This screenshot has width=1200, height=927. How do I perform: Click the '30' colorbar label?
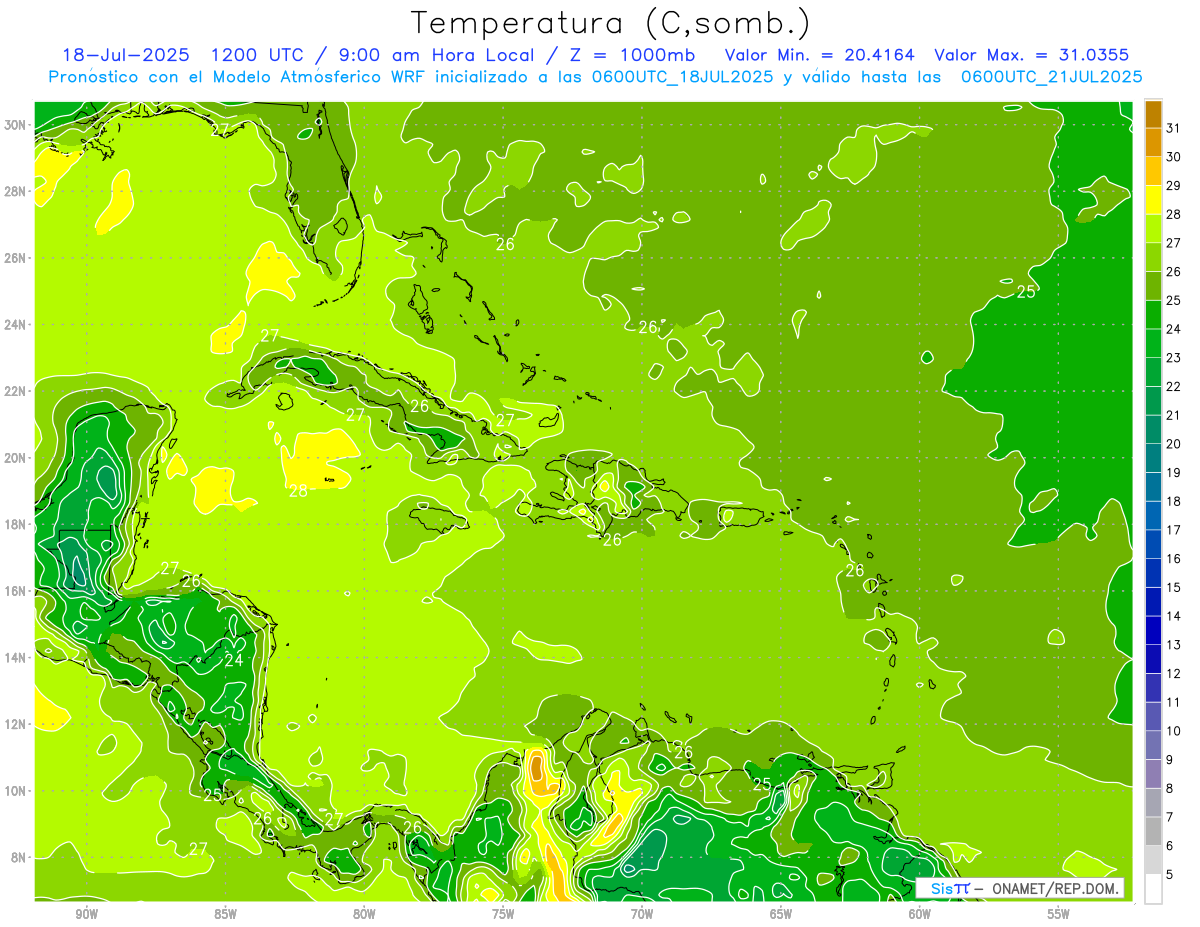1174,157
